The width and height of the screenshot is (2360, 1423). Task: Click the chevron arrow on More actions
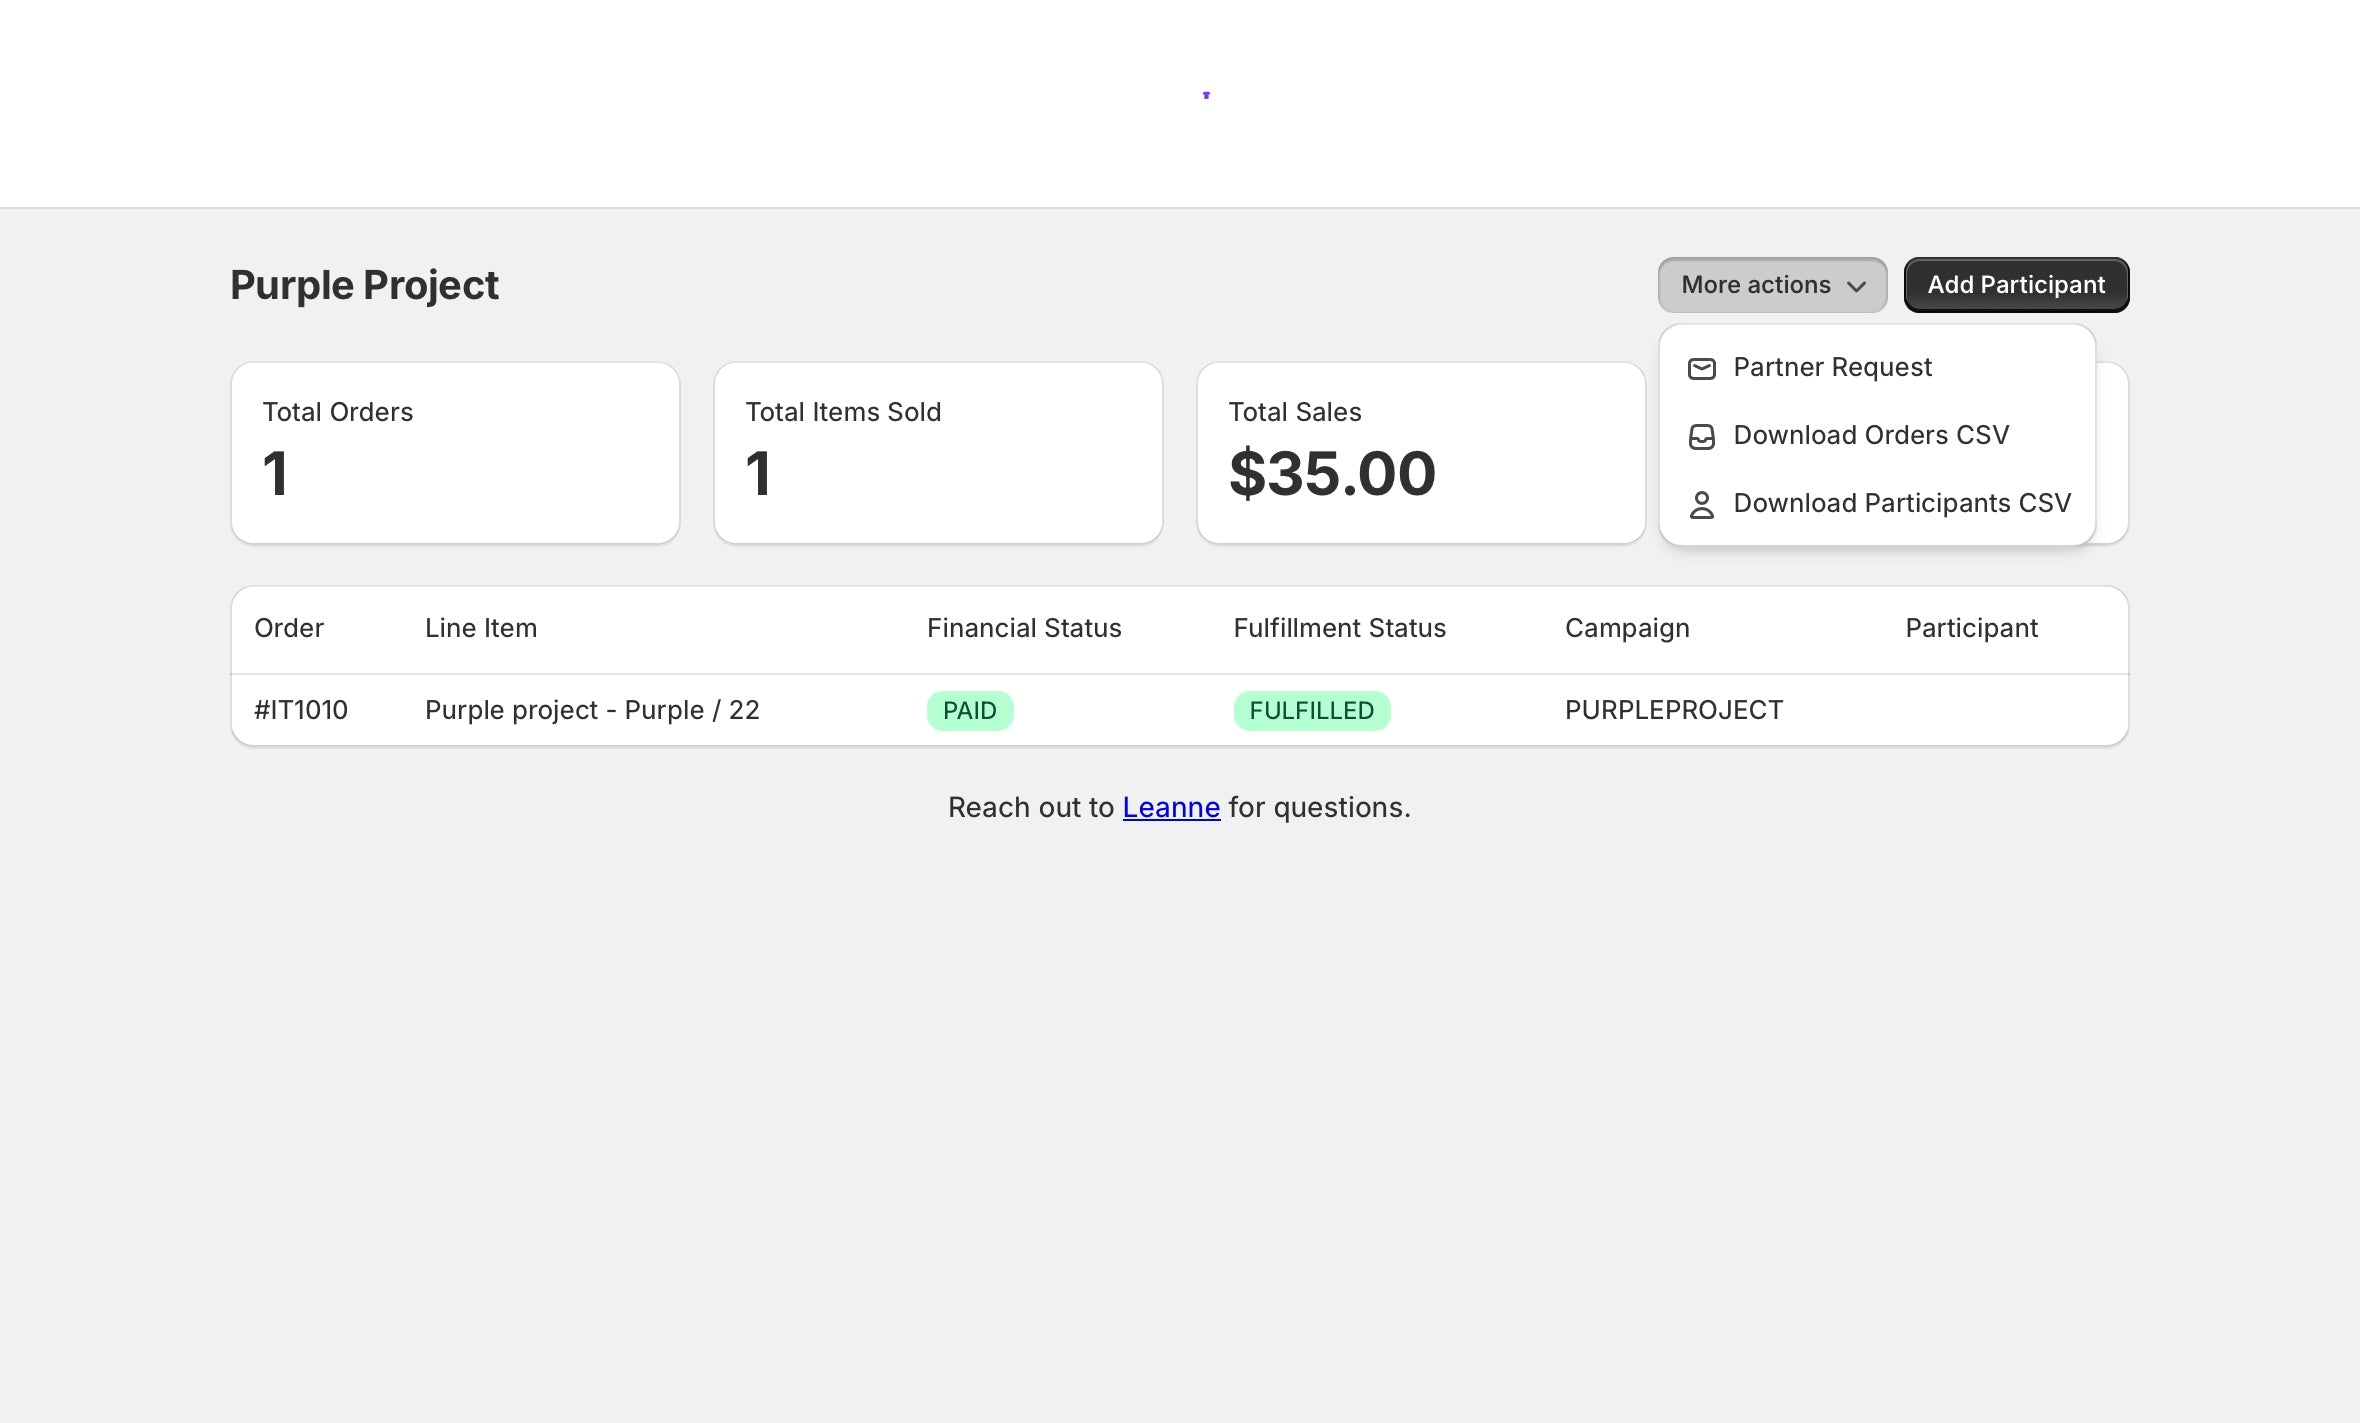pyautogui.click(x=1857, y=287)
